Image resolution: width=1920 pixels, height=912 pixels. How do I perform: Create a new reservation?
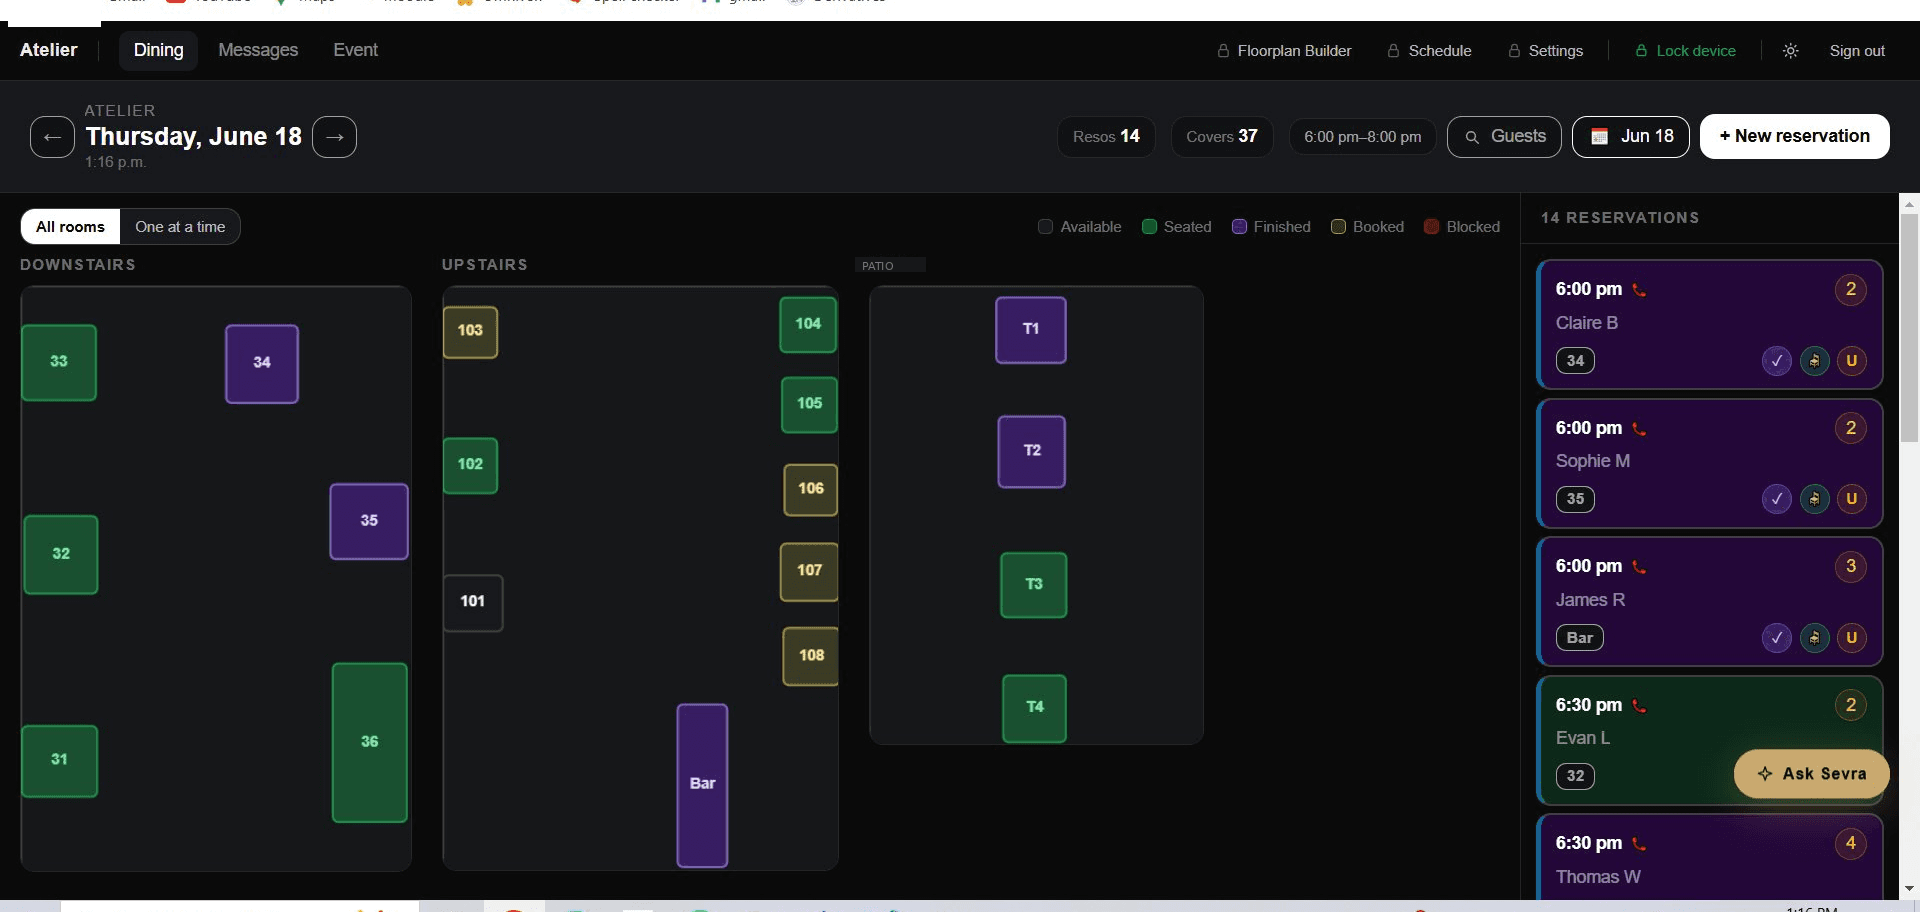[x=1794, y=136]
